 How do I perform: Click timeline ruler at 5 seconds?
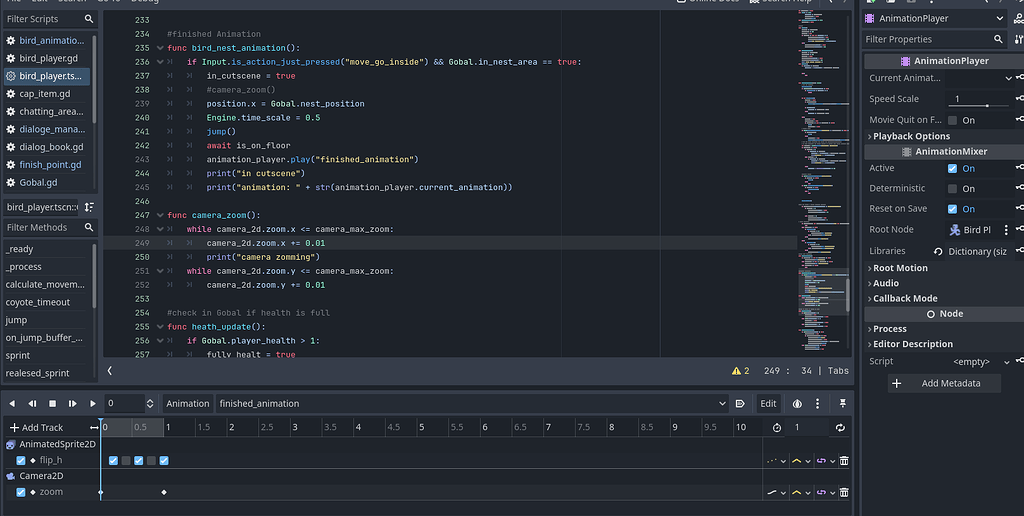421,427
